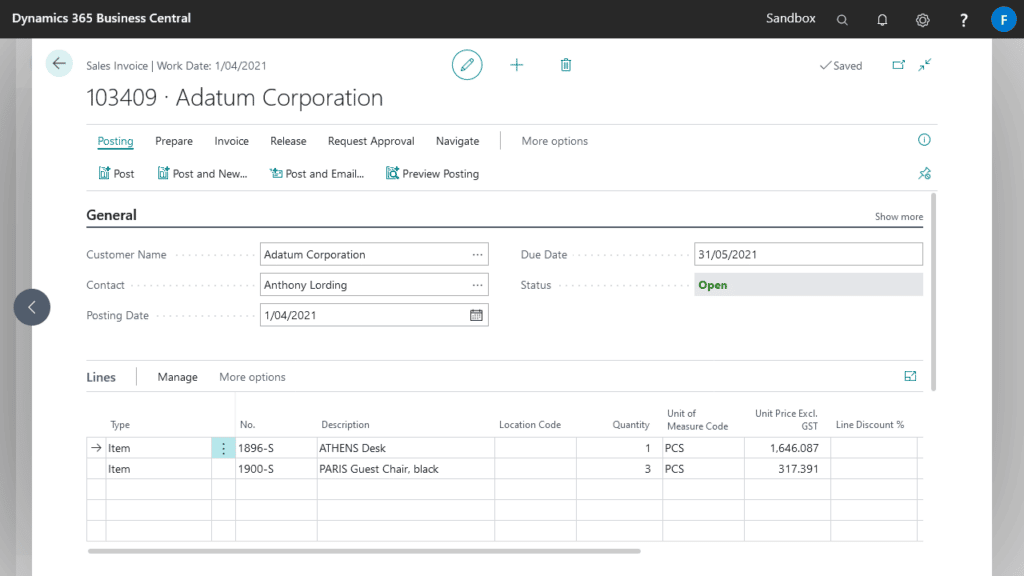1024x576 pixels.
Task: Click the Preview Posting button
Action: point(433,174)
